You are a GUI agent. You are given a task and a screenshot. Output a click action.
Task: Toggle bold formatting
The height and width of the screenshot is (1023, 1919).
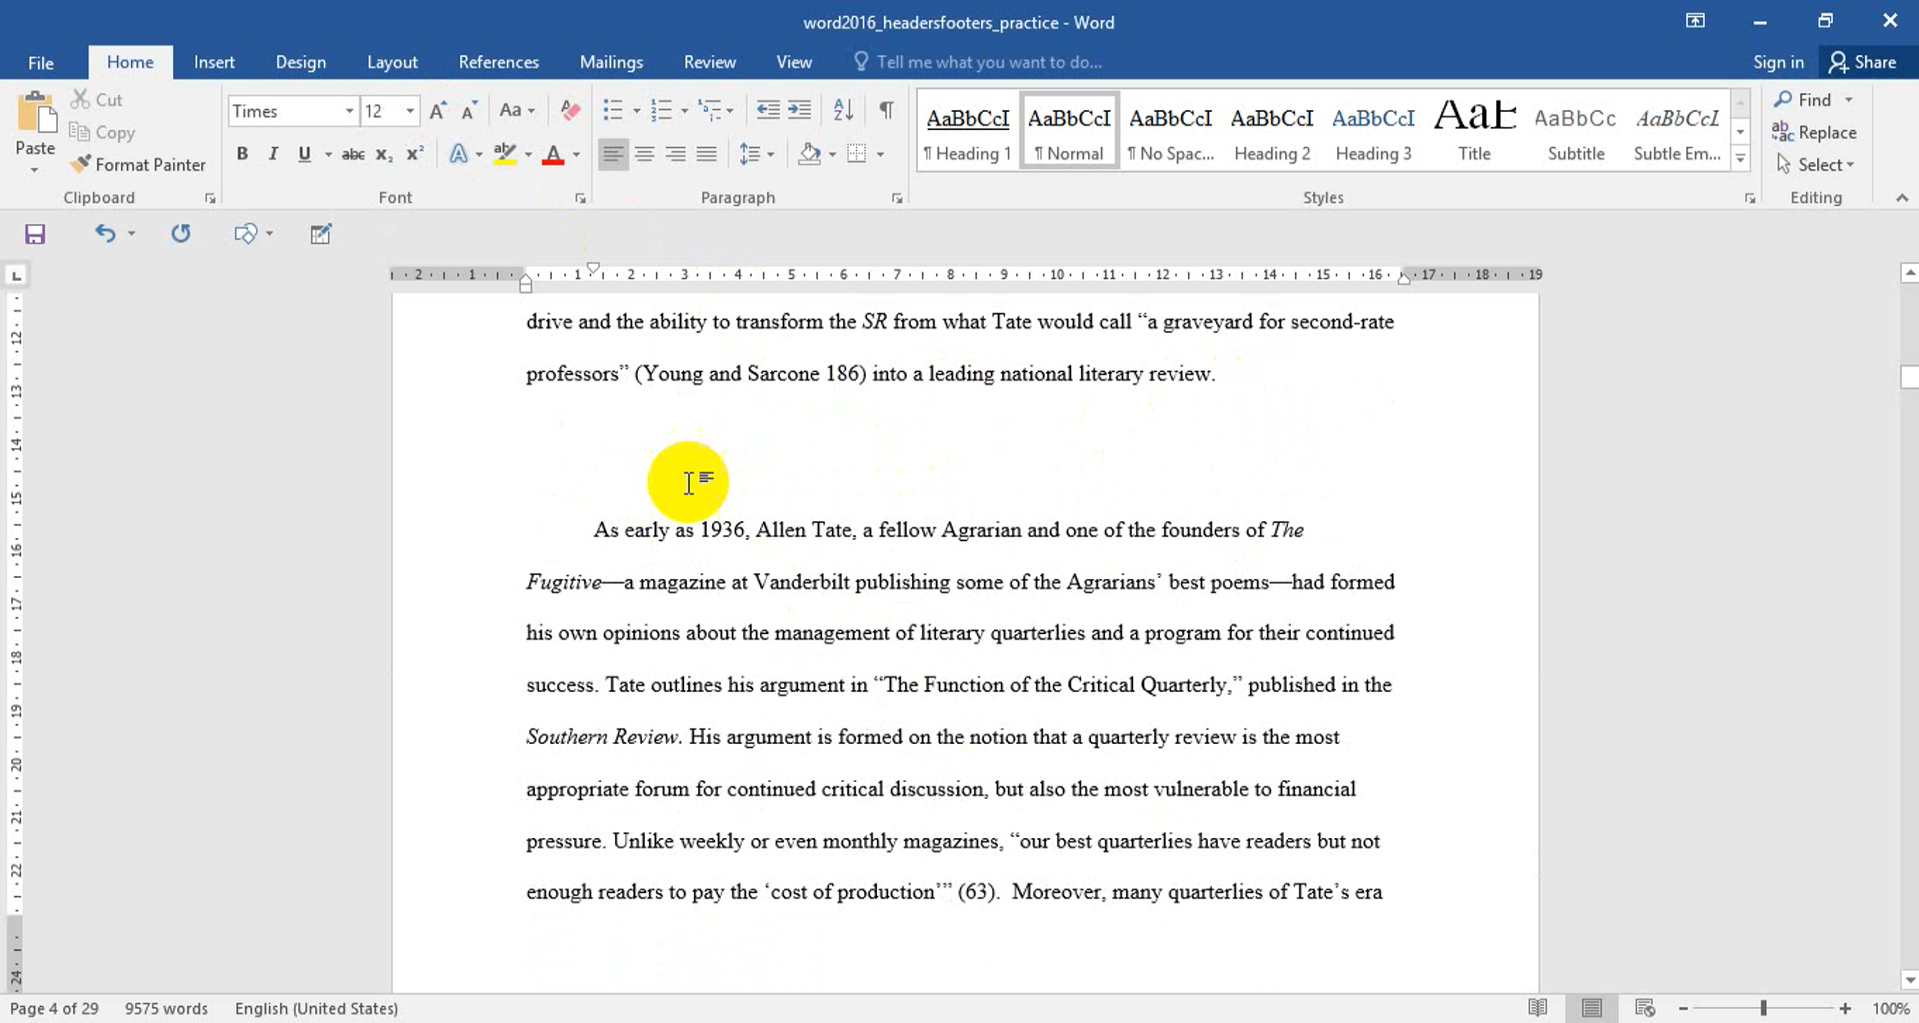(242, 155)
